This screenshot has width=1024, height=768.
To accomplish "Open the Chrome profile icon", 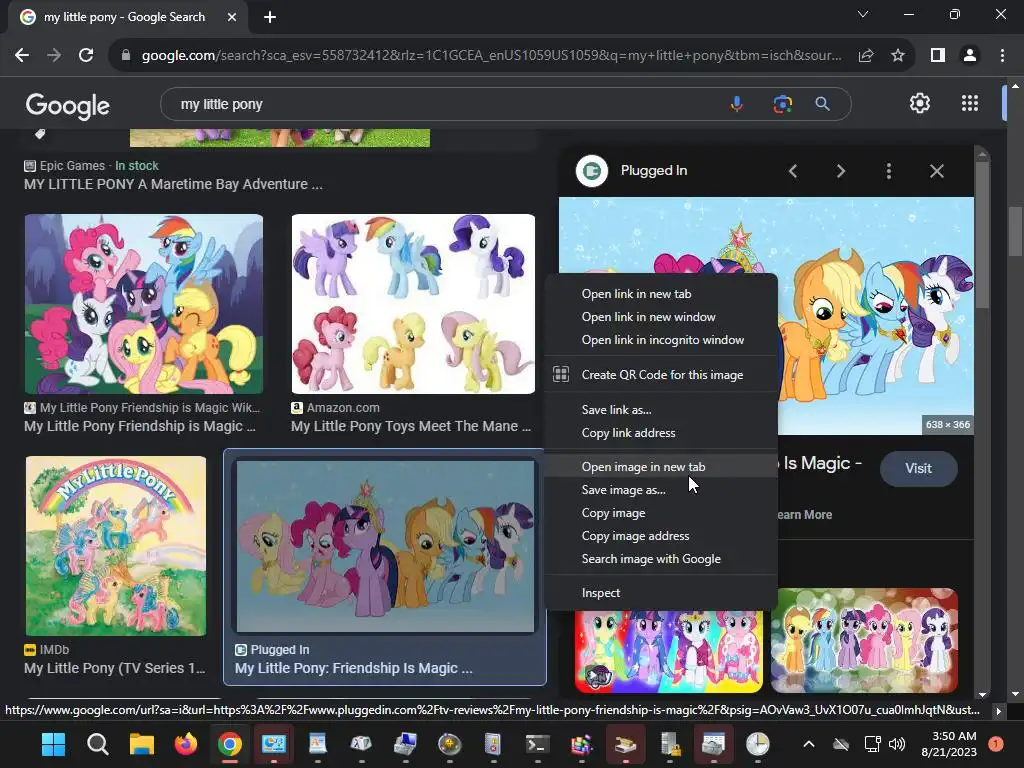I will 970,56.
